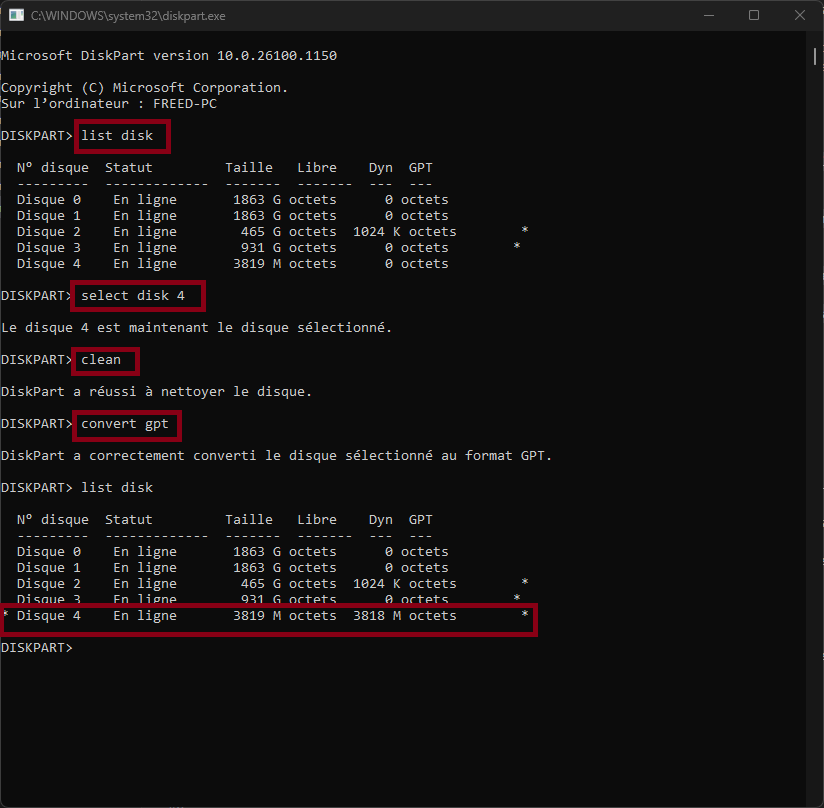Click the "correctement converti" GPT confirmation message
Screen dimensions: 824x808
[276, 456]
